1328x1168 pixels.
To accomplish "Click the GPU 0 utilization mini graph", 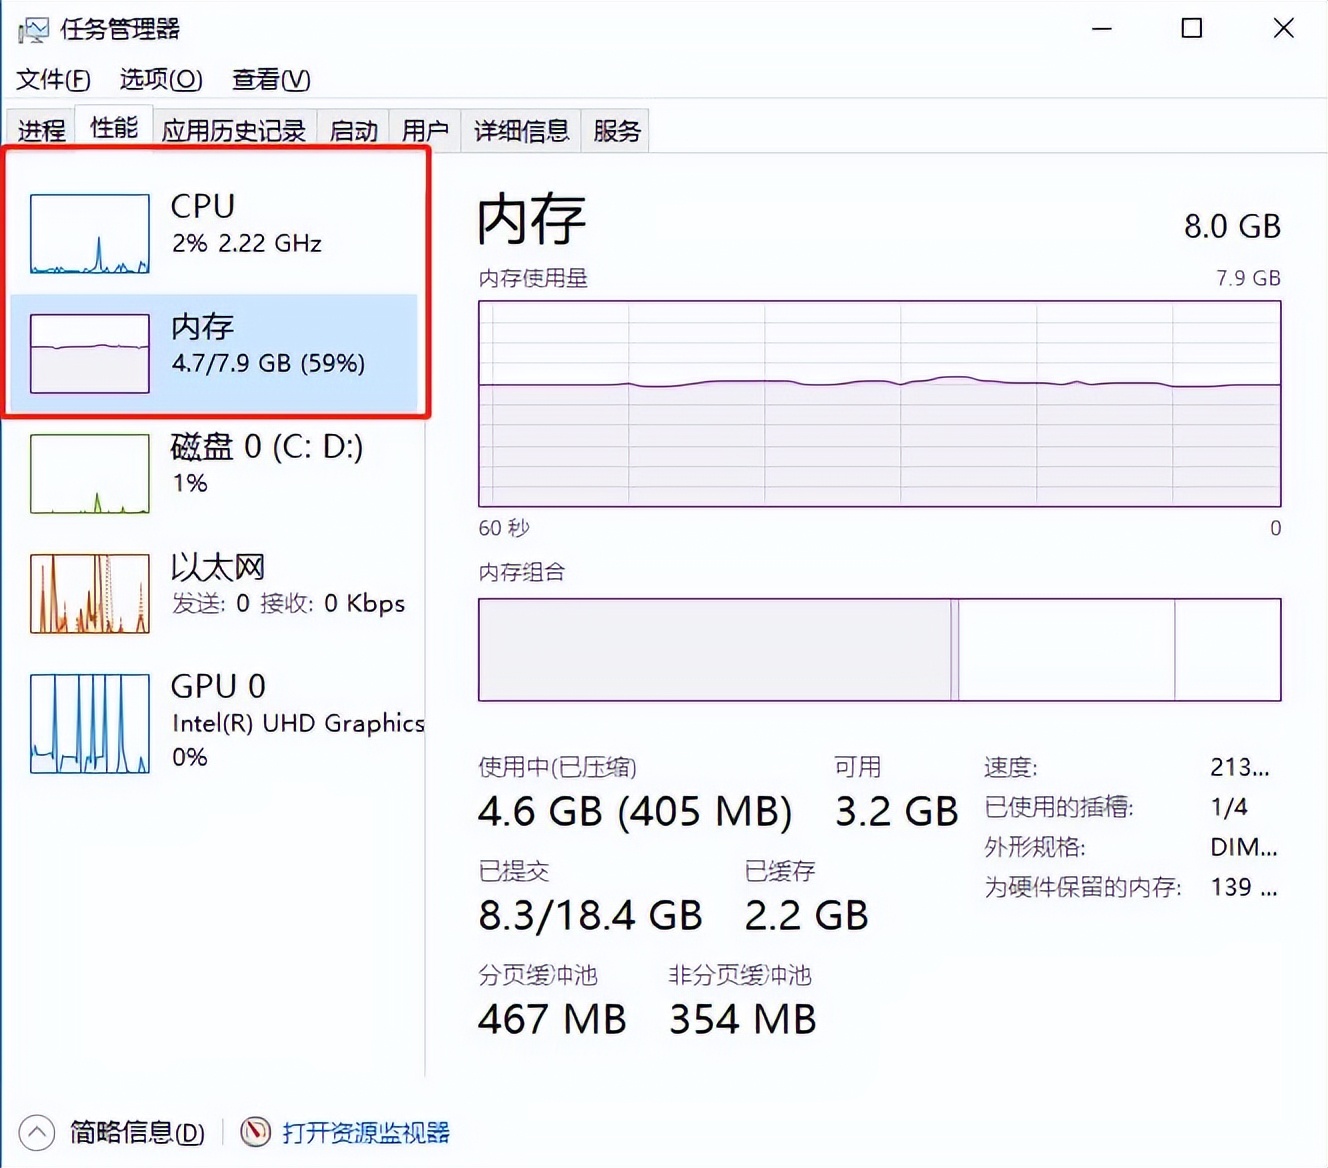I will click(x=90, y=723).
